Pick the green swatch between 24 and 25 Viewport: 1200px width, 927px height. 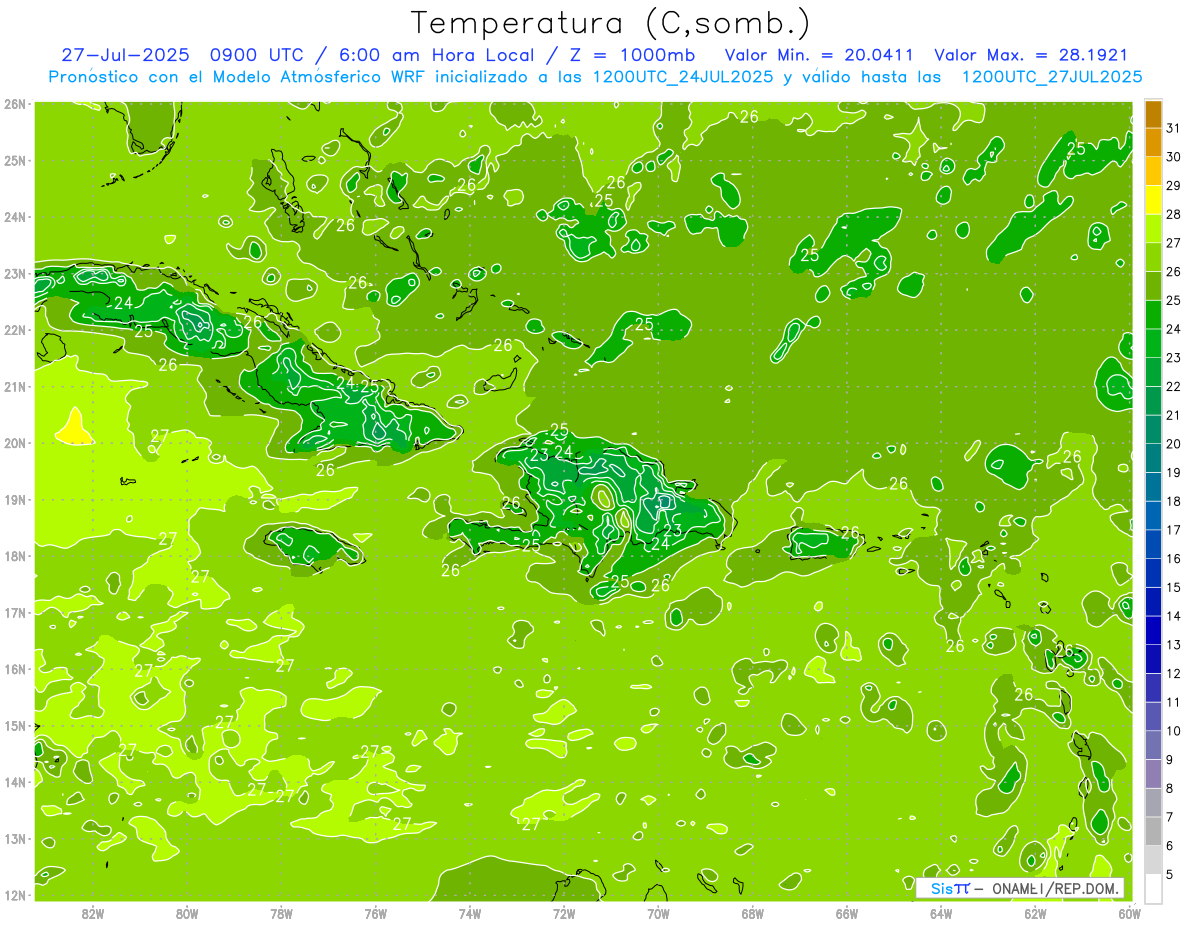point(1153,315)
